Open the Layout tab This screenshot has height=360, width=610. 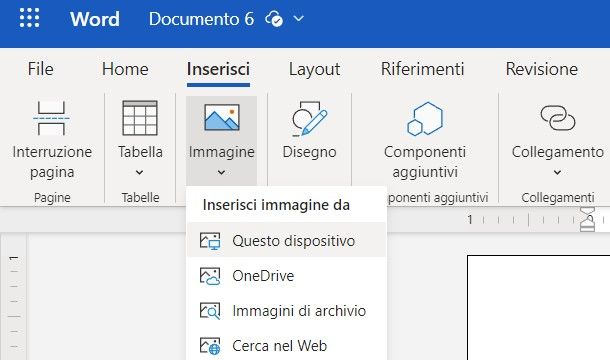coord(314,70)
